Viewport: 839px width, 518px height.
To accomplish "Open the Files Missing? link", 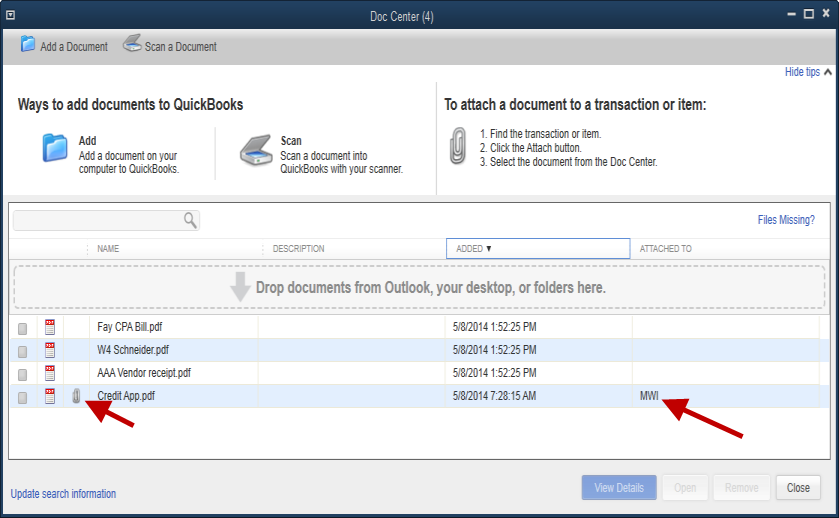I will point(786,220).
